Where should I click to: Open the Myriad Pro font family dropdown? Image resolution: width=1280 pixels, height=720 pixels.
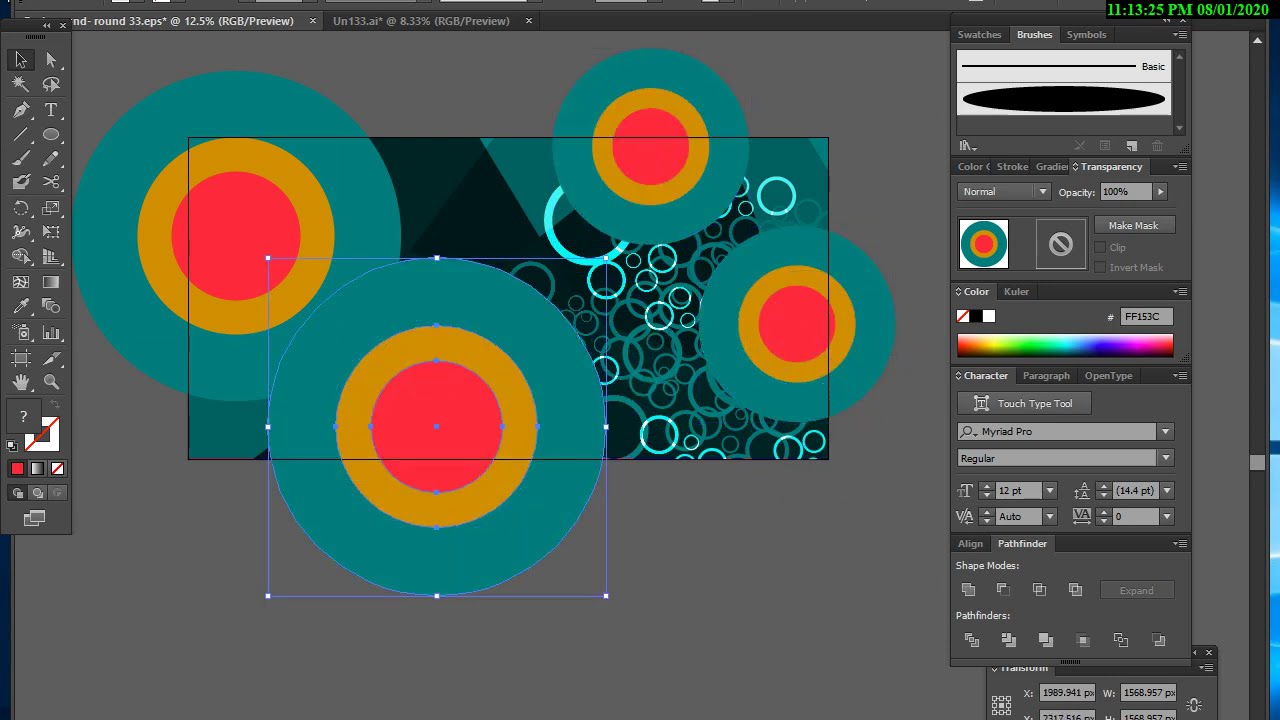[1165, 431]
